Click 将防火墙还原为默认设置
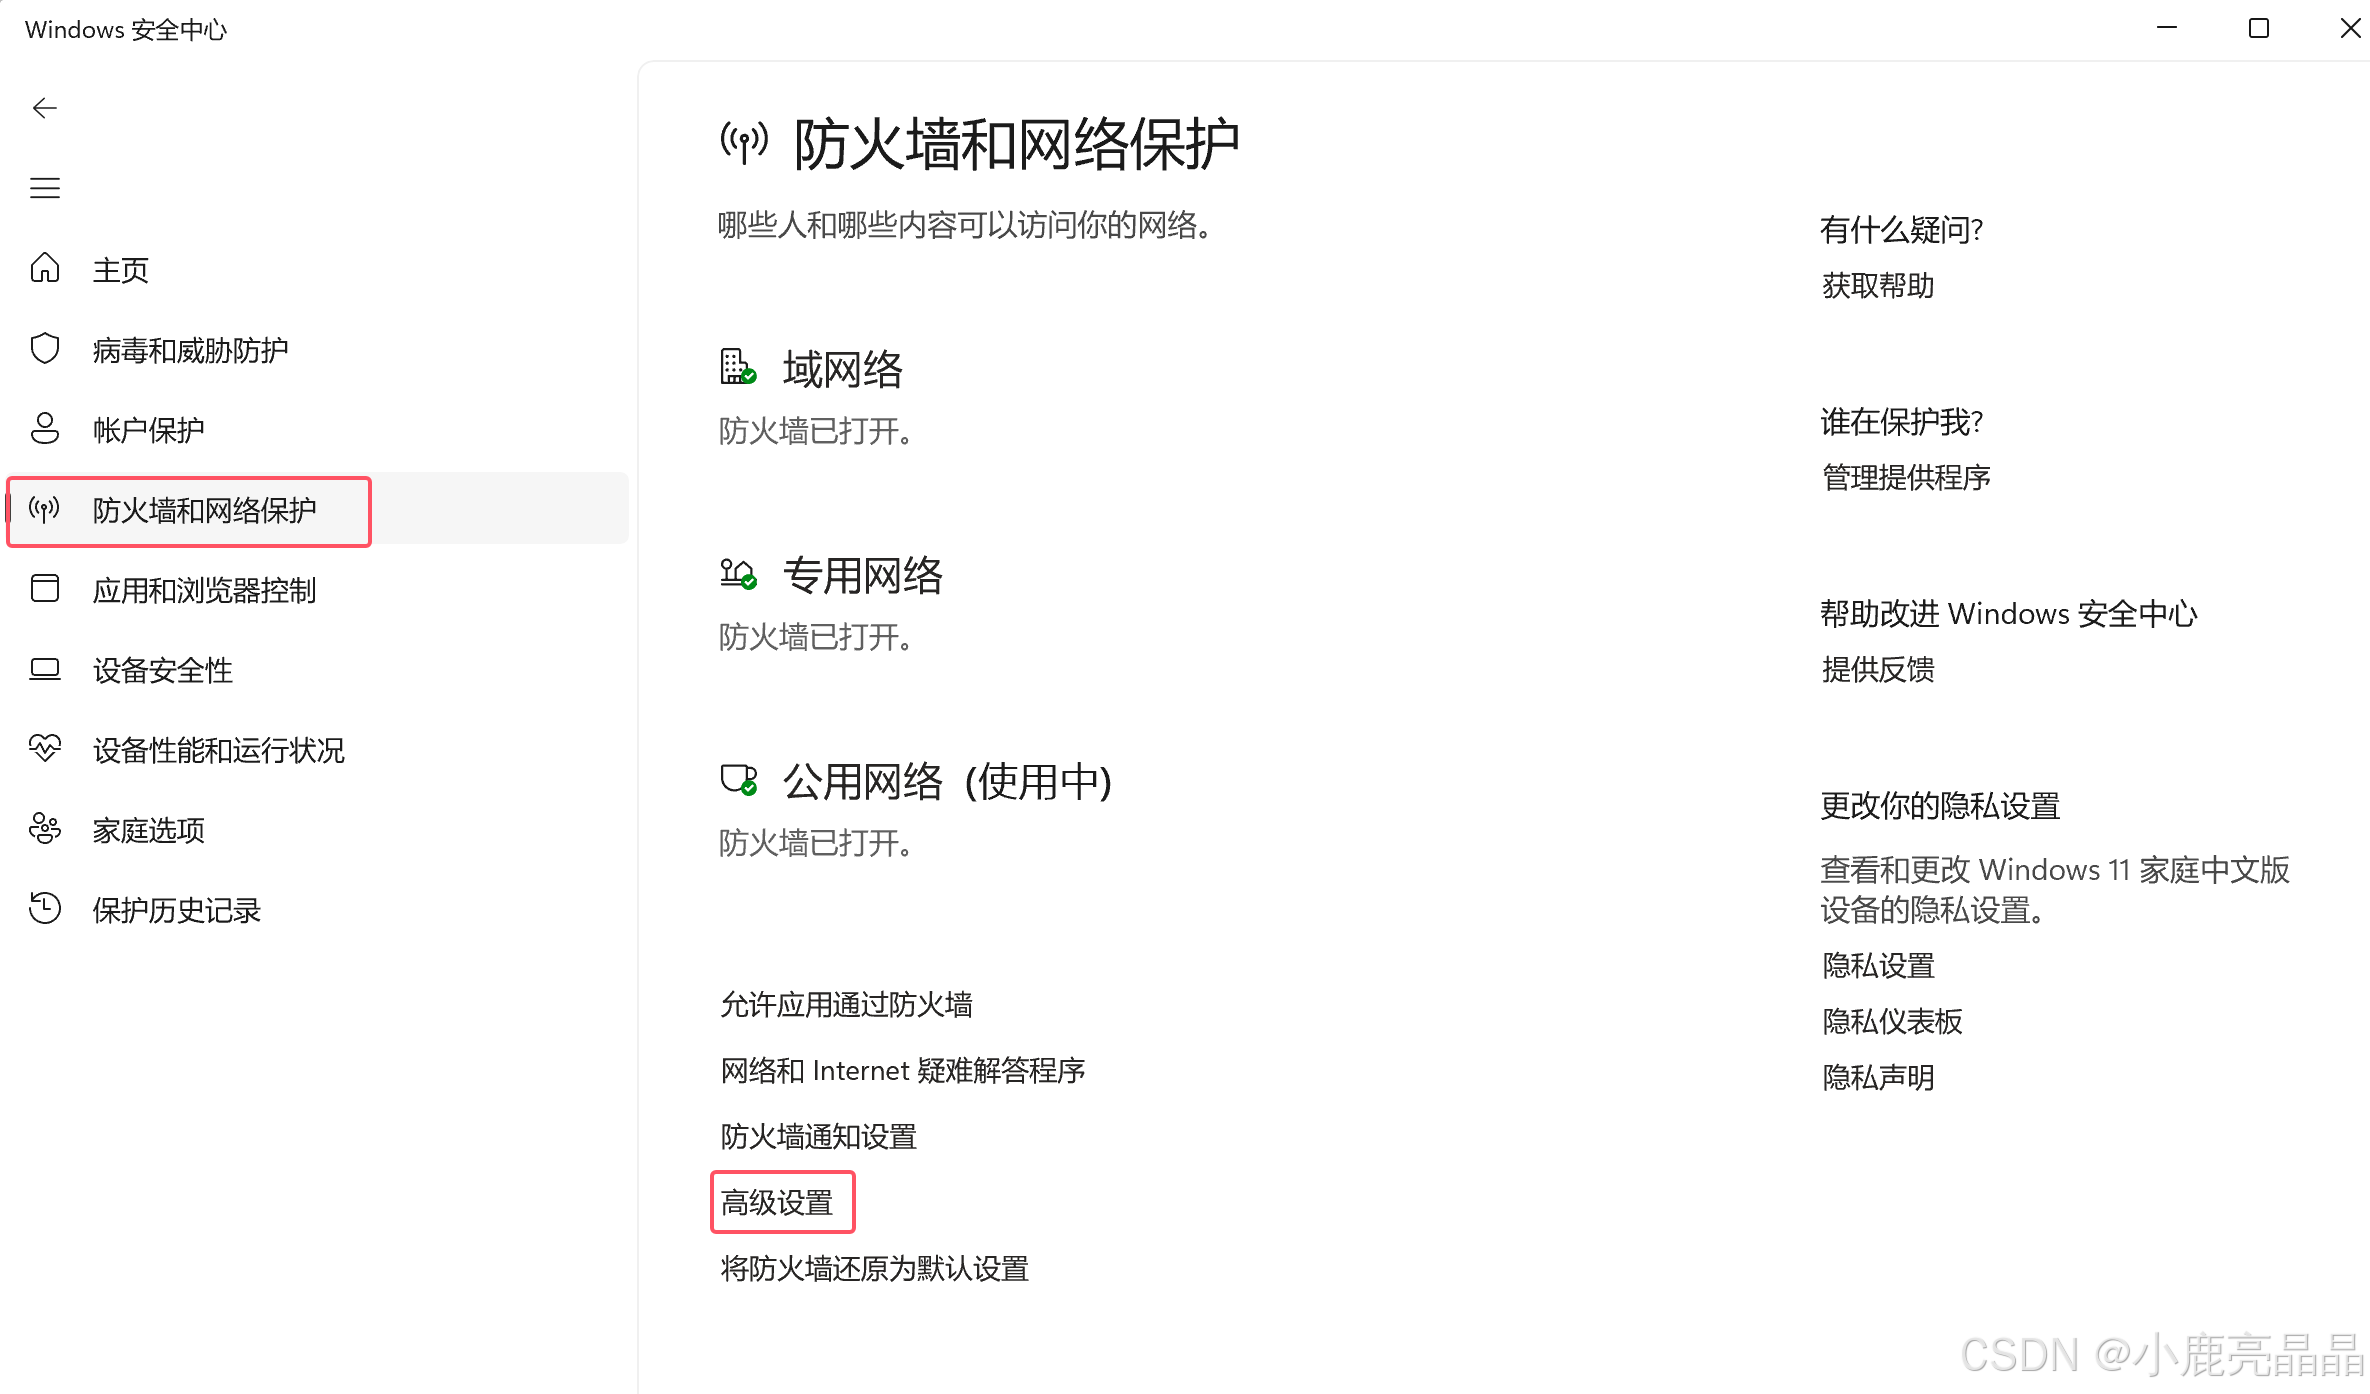2370x1394 pixels. [874, 1269]
